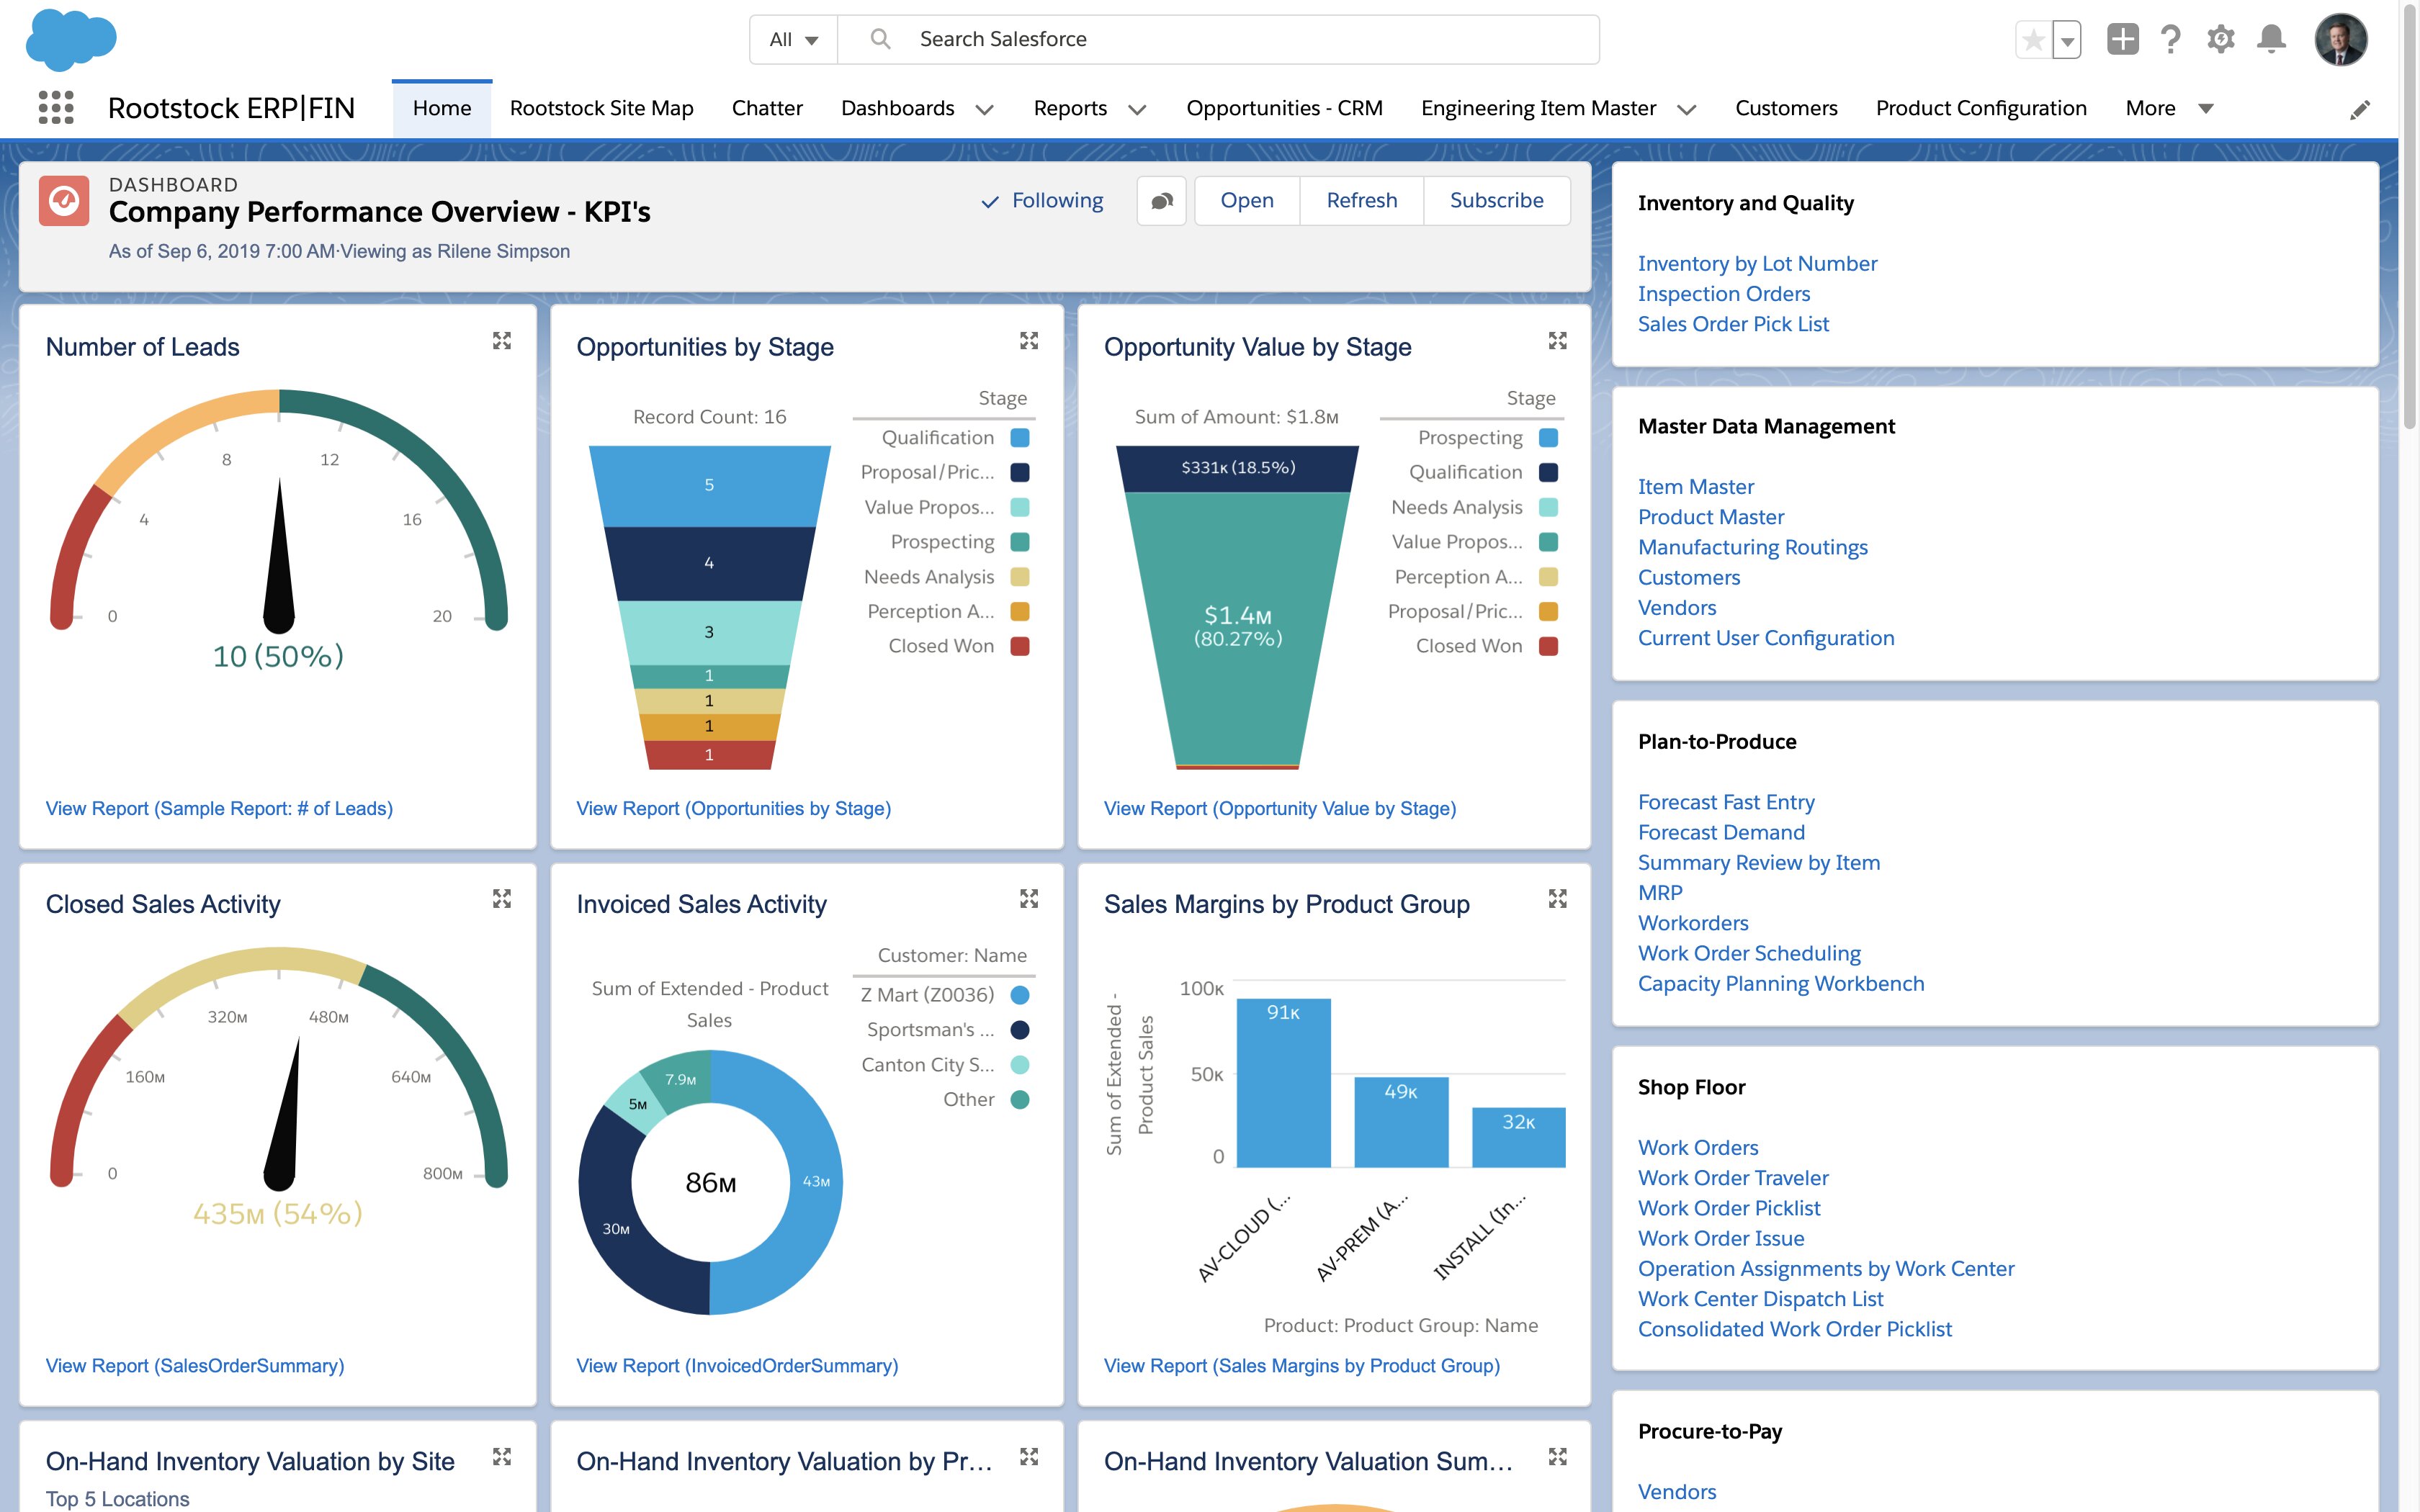This screenshot has height=1512, width=2420.
Task: Open the App Launcher grid icon
Action: pyautogui.click(x=56, y=107)
